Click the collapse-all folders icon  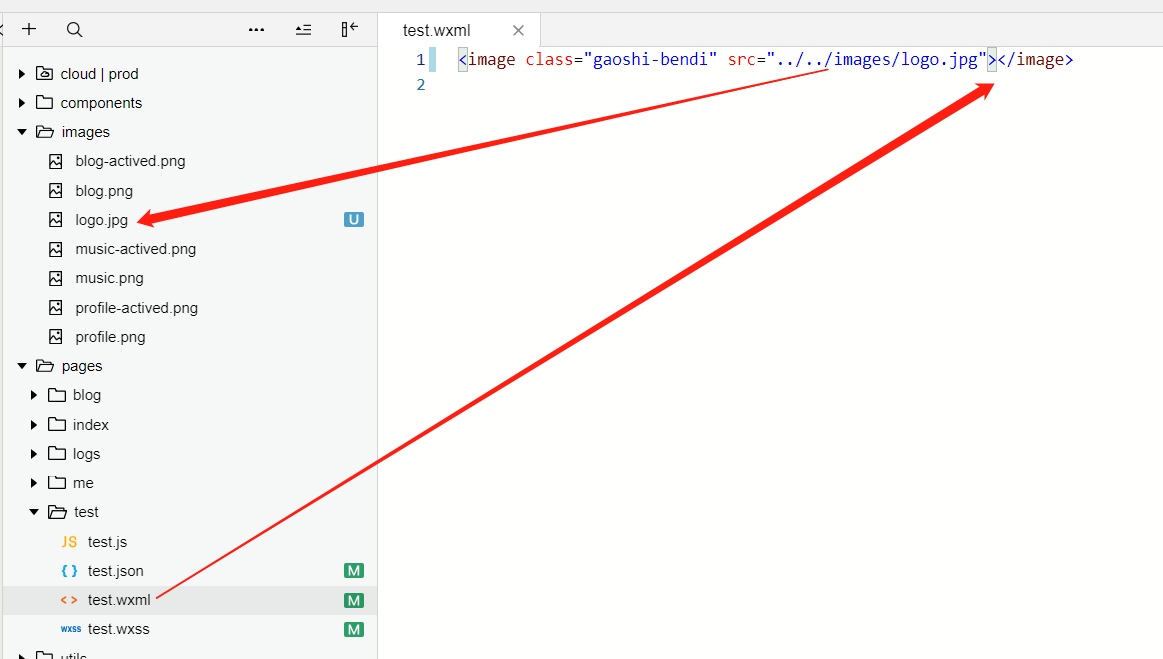click(x=303, y=30)
